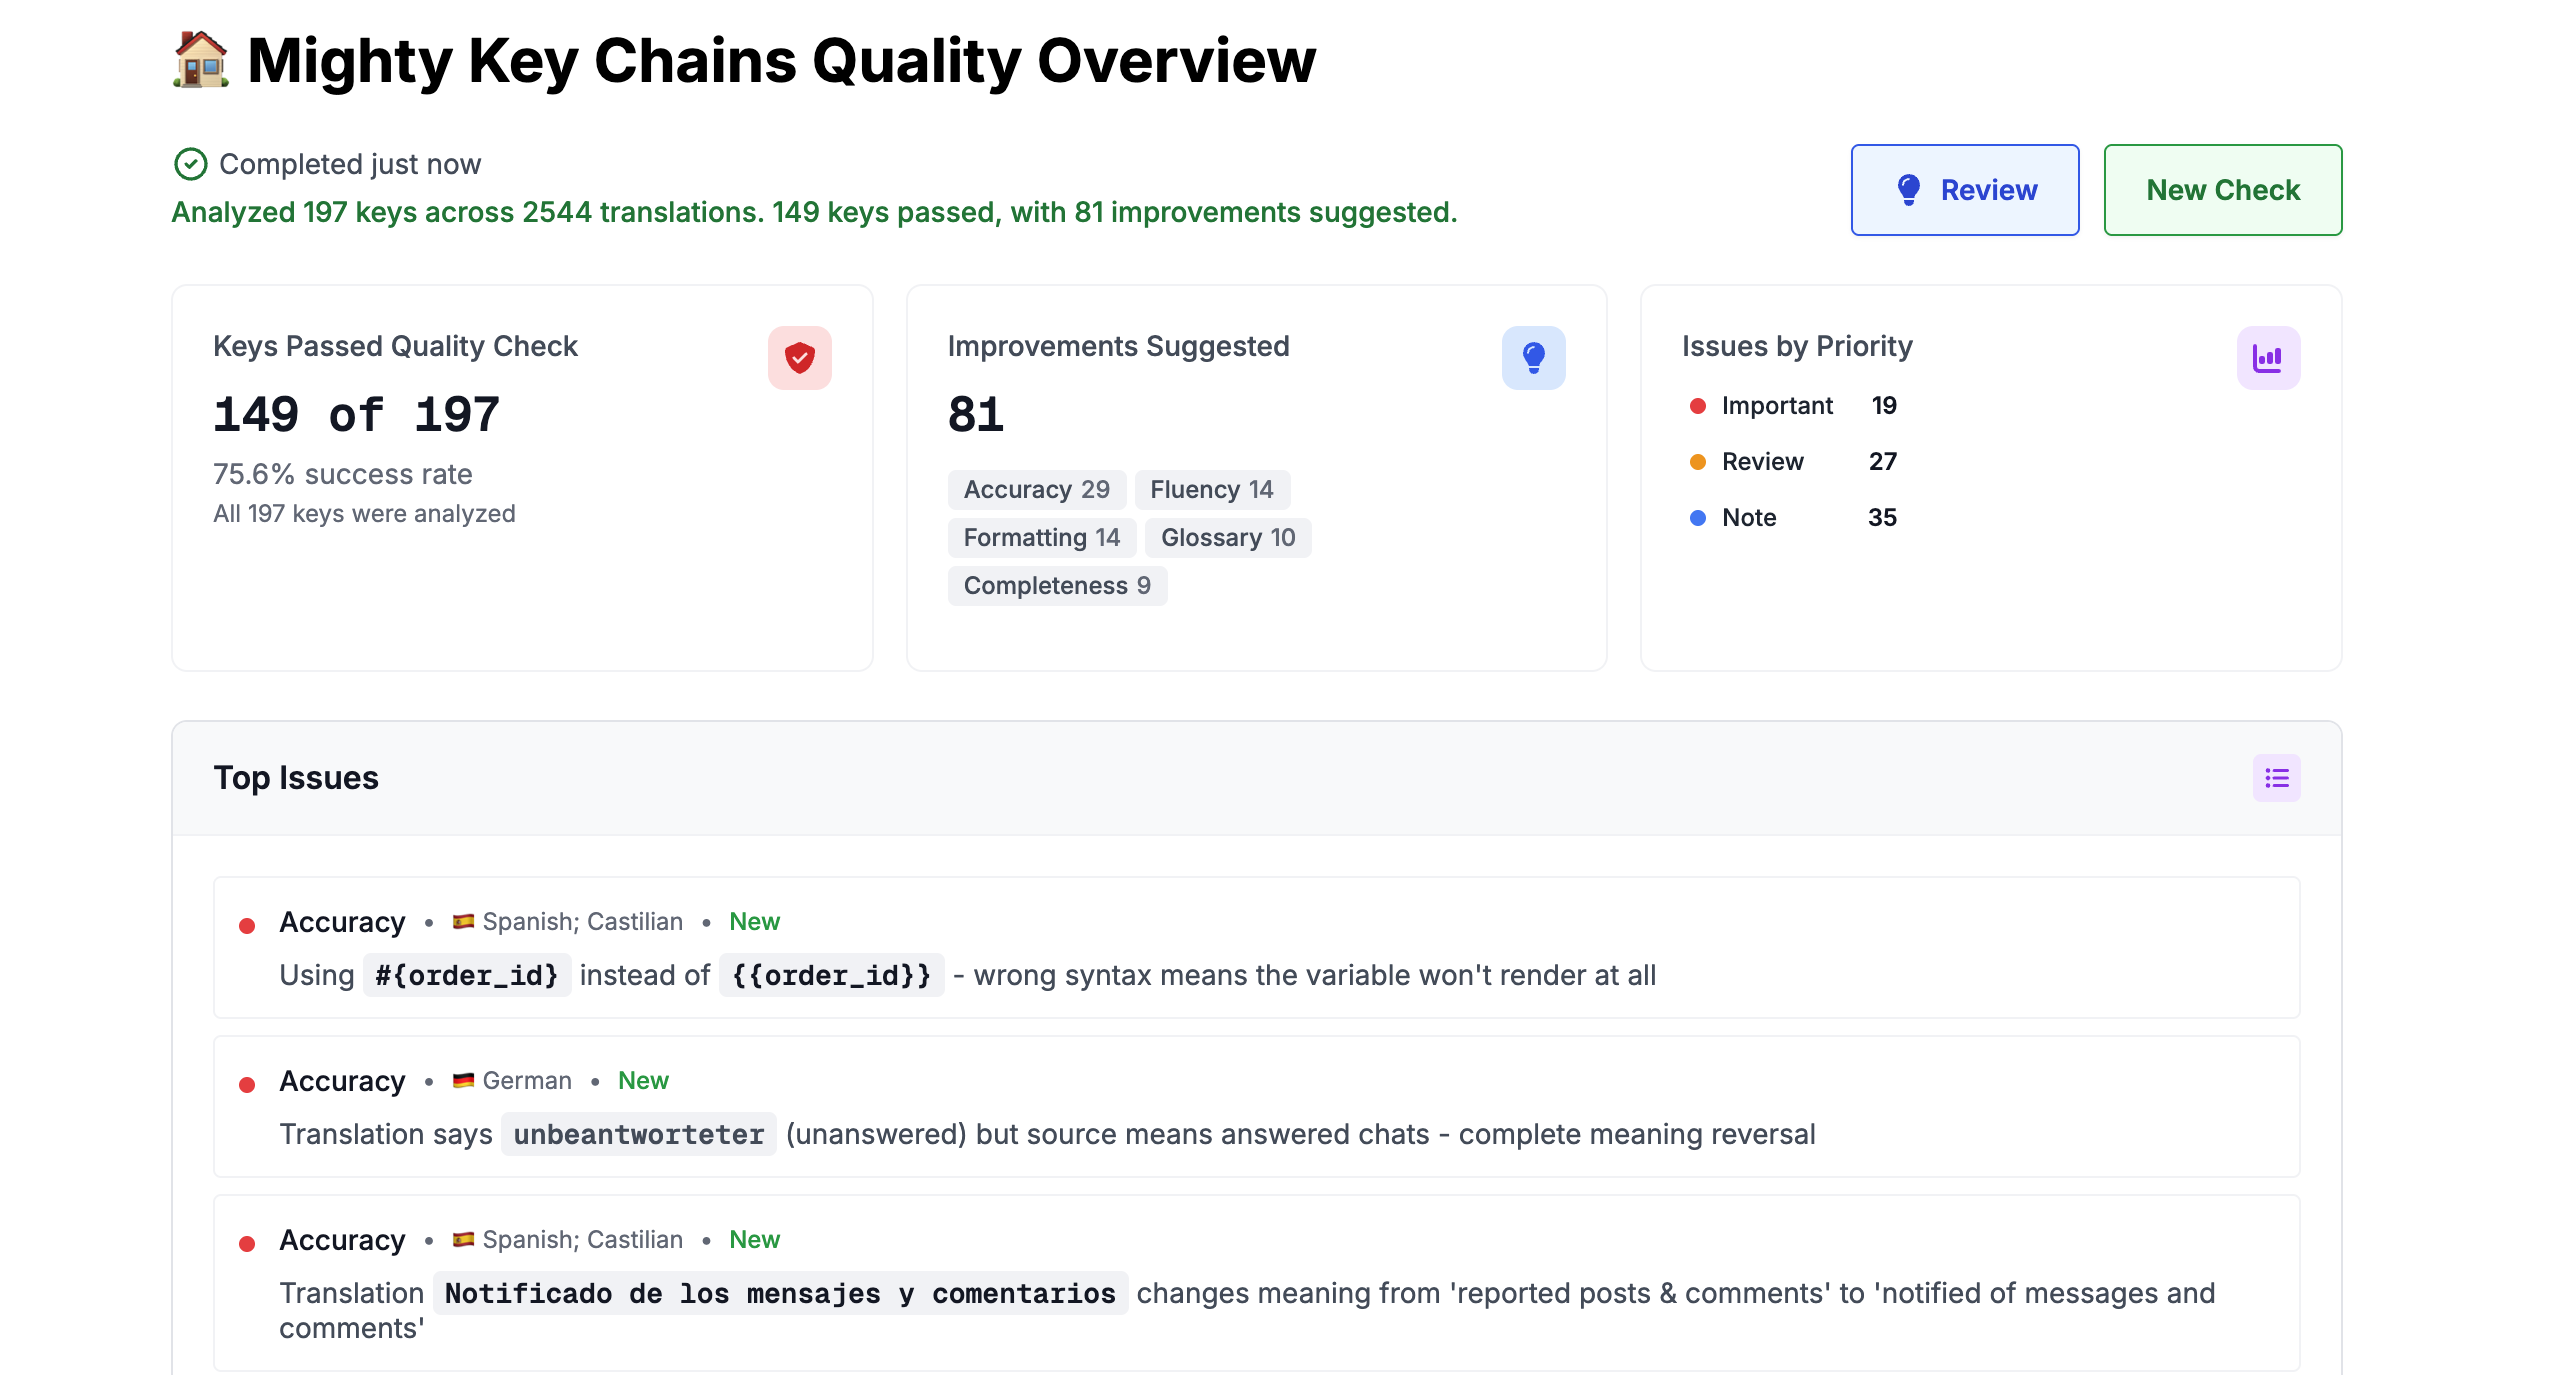This screenshot has width=2559, height=1375.
Task: Click the shield icon on Keys Passed card
Action: coord(799,357)
